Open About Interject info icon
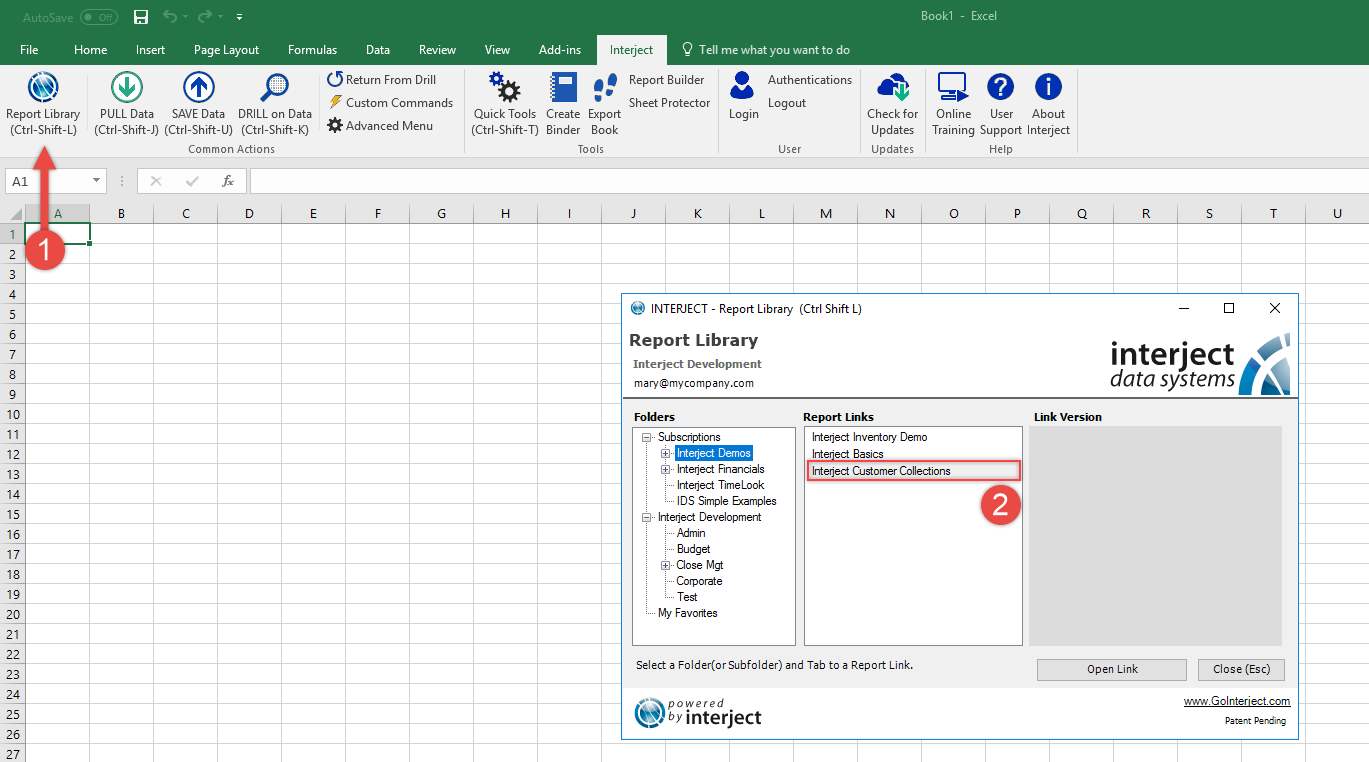The height and width of the screenshot is (762, 1369). coord(1048,87)
